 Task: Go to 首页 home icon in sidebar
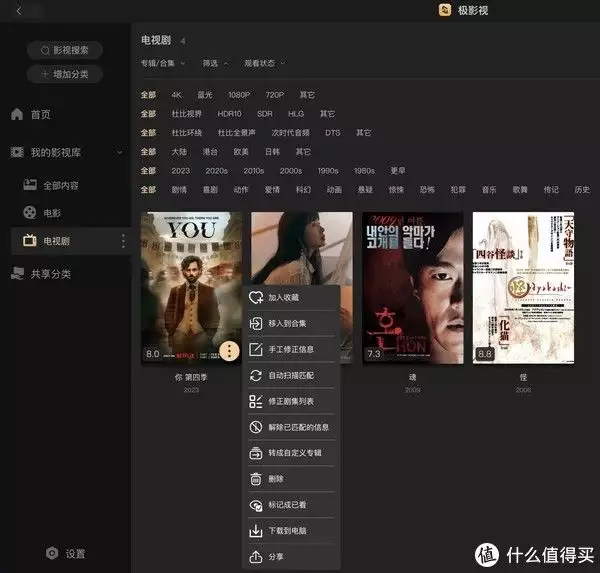point(17,114)
